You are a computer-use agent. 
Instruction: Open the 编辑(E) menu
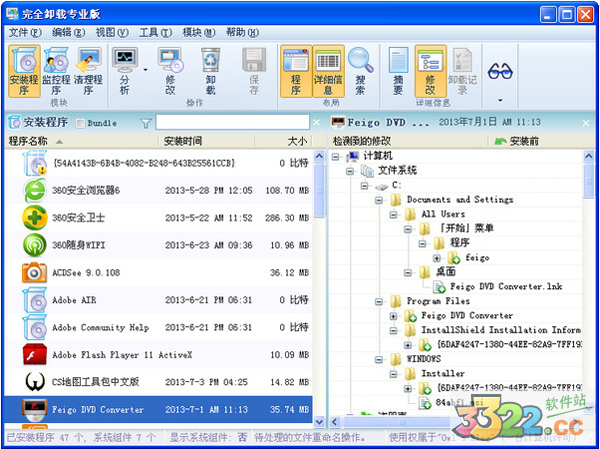68,33
